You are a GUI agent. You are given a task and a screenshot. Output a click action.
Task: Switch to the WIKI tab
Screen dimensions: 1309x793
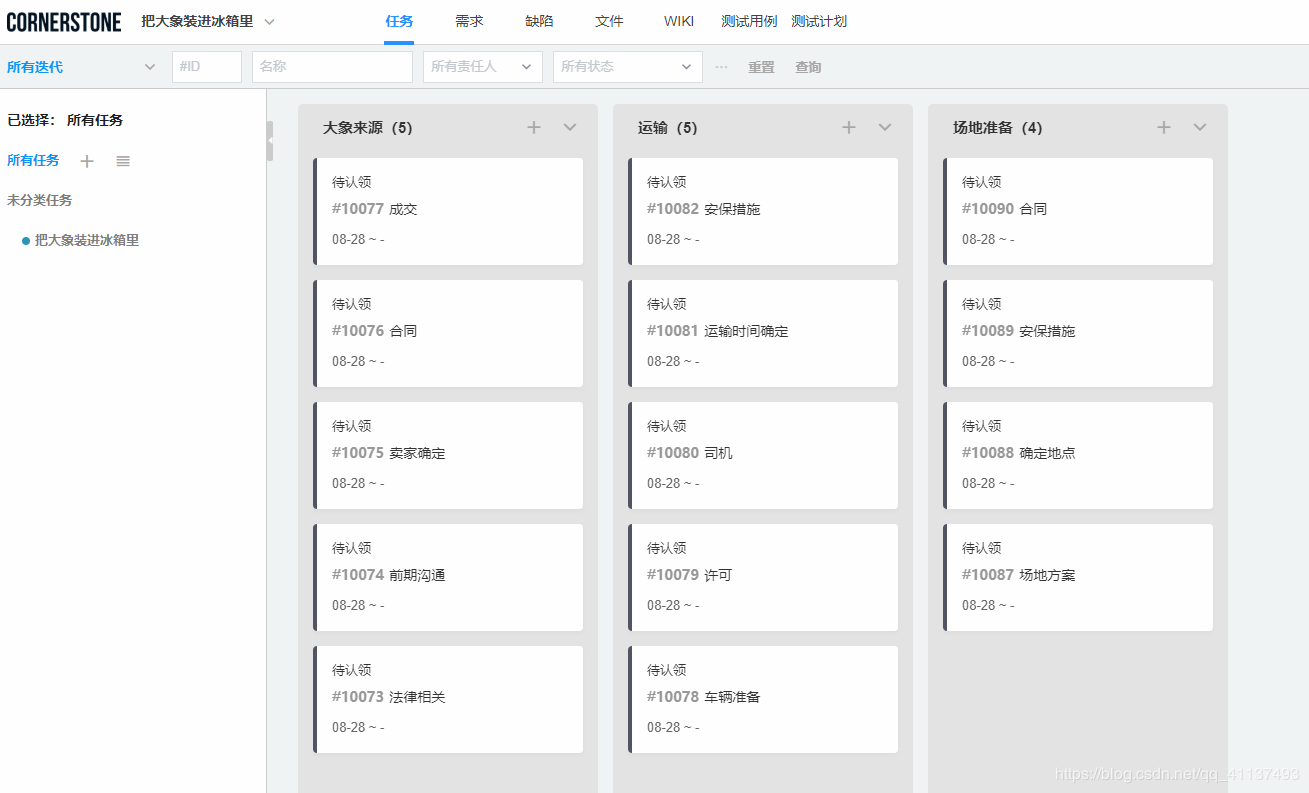pos(679,20)
